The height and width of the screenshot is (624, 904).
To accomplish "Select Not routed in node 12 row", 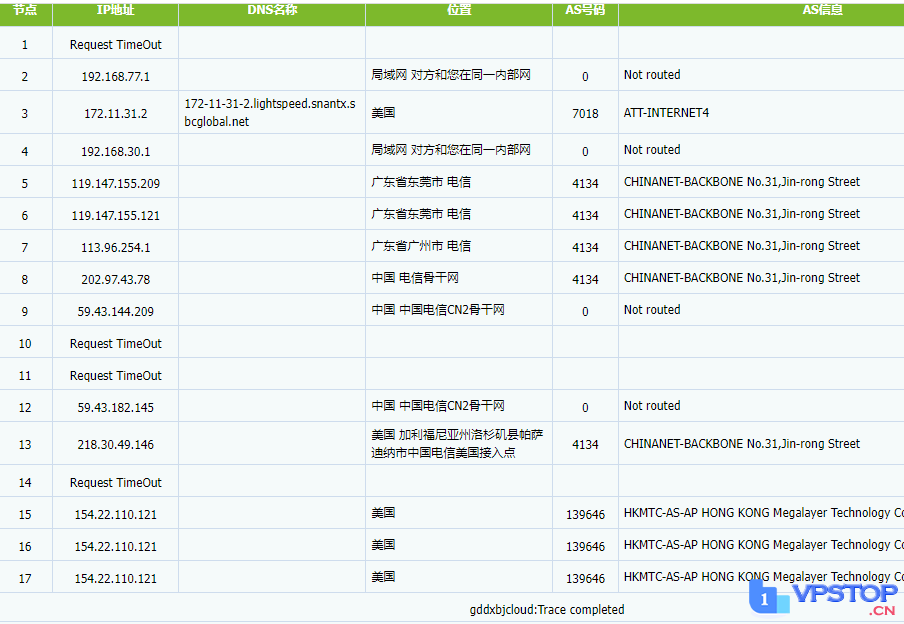I will 652,405.
